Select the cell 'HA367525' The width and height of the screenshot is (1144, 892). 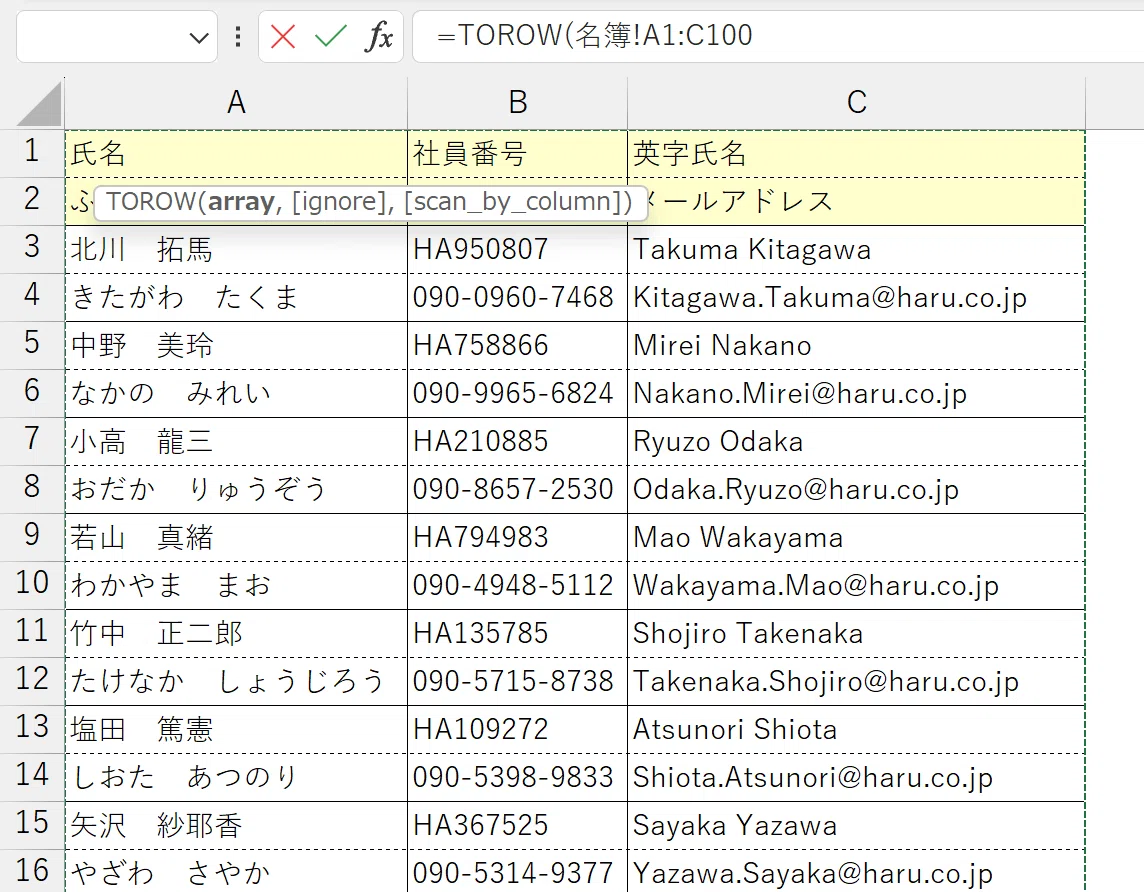click(x=517, y=826)
